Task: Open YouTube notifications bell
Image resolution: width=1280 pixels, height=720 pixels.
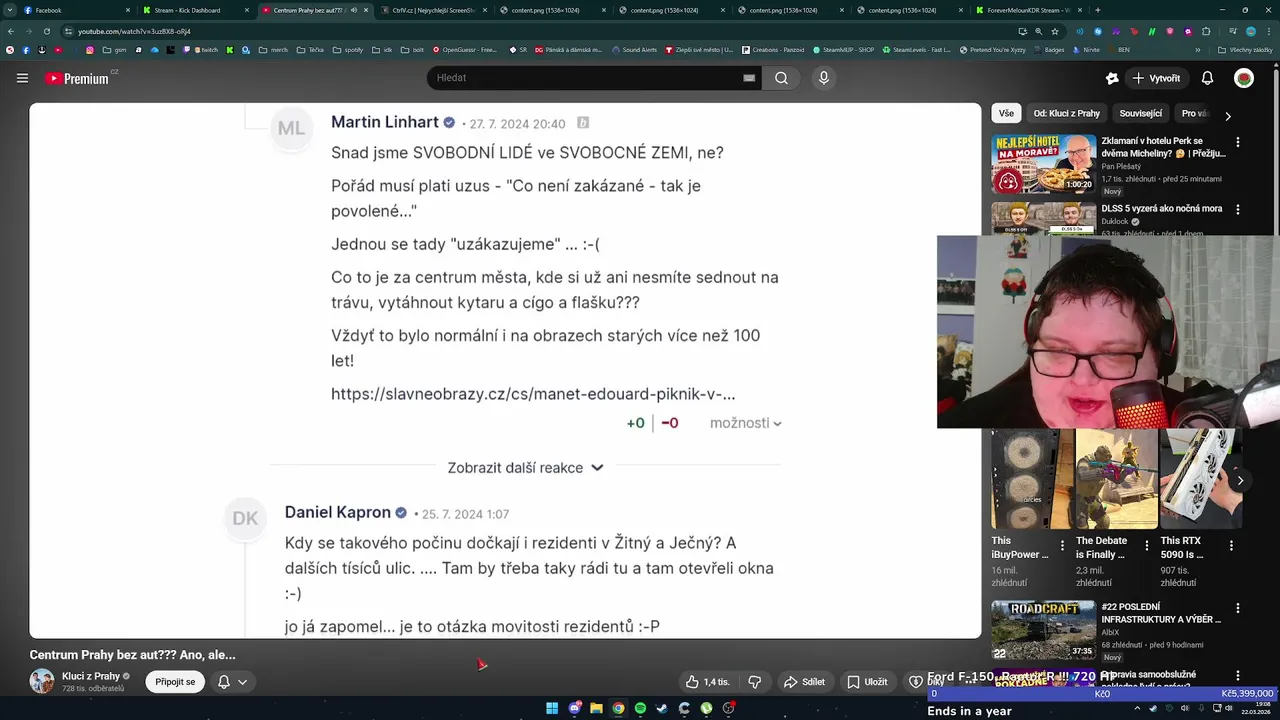Action: (x=1207, y=78)
